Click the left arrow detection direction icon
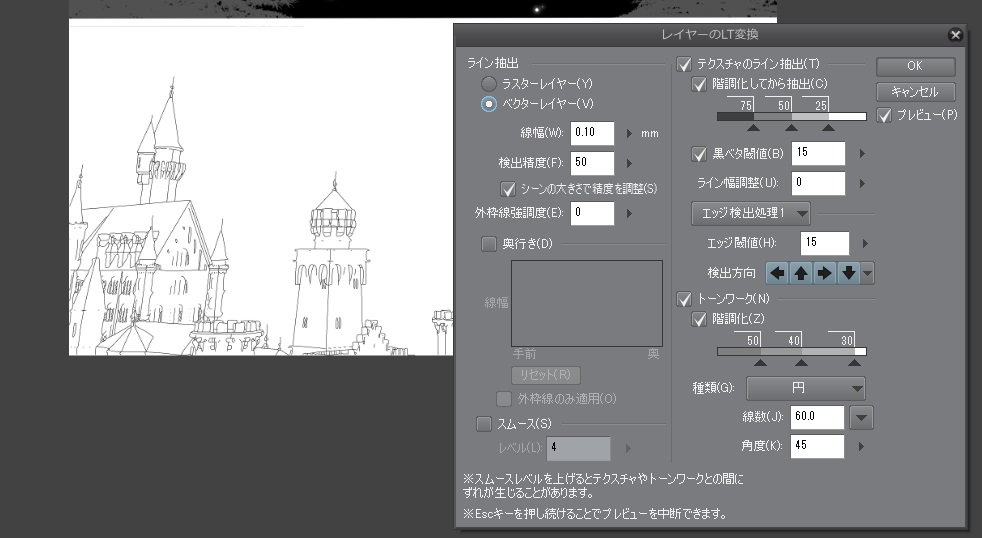The image size is (982, 538). point(777,273)
